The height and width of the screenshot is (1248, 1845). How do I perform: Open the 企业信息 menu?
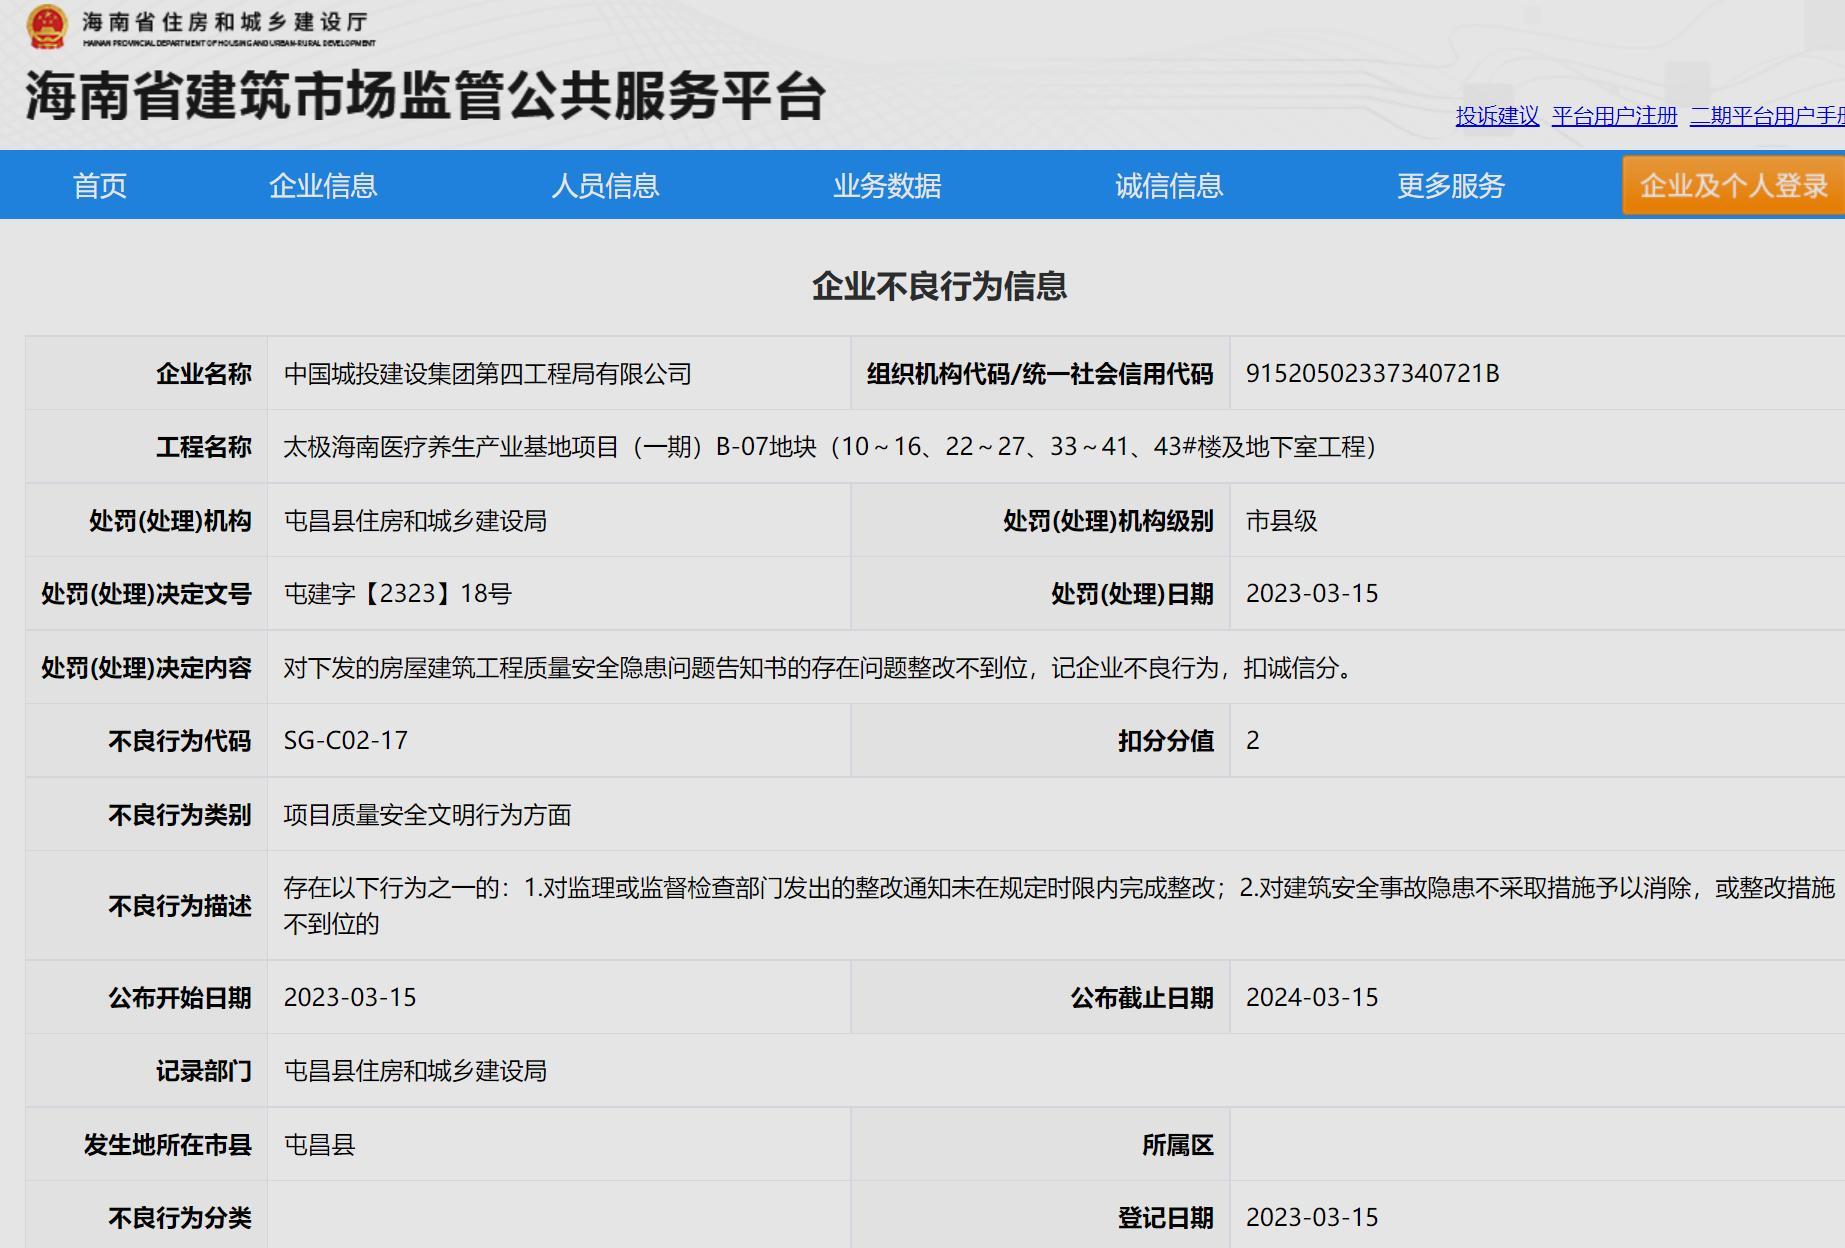pyautogui.click(x=323, y=186)
